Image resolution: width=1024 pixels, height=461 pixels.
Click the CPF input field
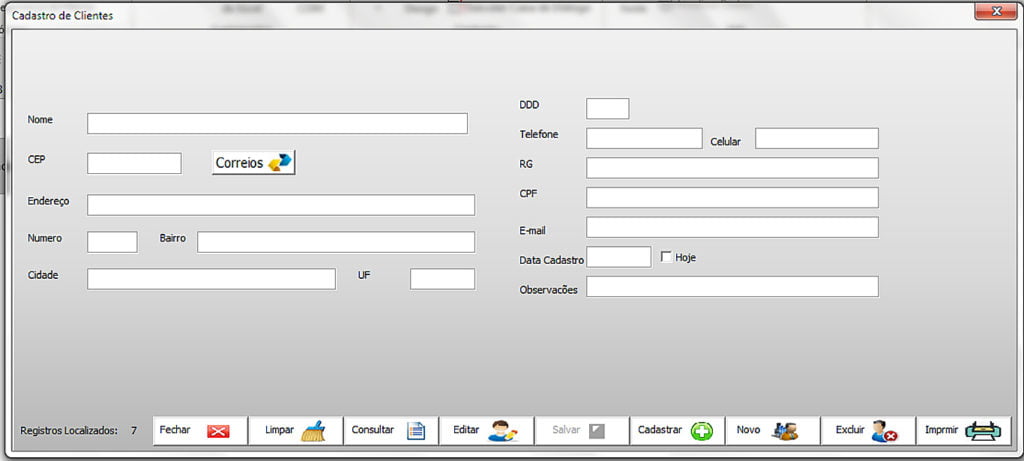tap(732, 197)
